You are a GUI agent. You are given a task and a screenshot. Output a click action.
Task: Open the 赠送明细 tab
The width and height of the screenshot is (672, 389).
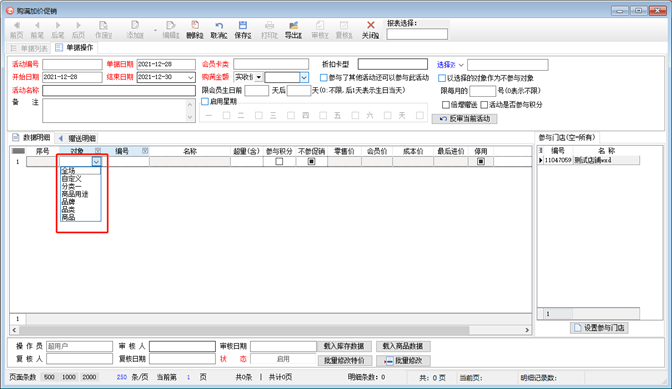(x=77, y=138)
